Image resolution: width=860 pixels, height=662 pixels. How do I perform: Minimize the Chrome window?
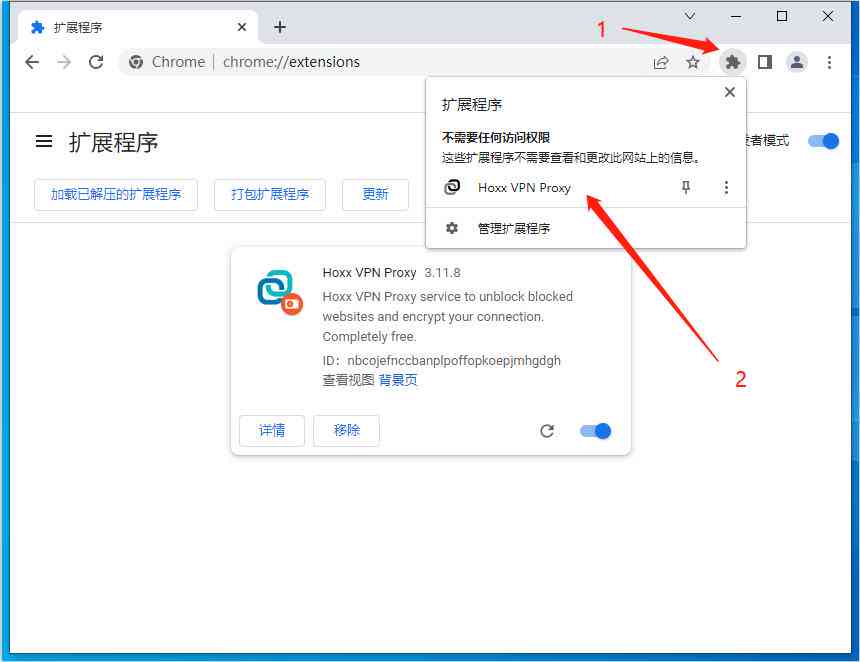pyautogui.click(x=736, y=16)
